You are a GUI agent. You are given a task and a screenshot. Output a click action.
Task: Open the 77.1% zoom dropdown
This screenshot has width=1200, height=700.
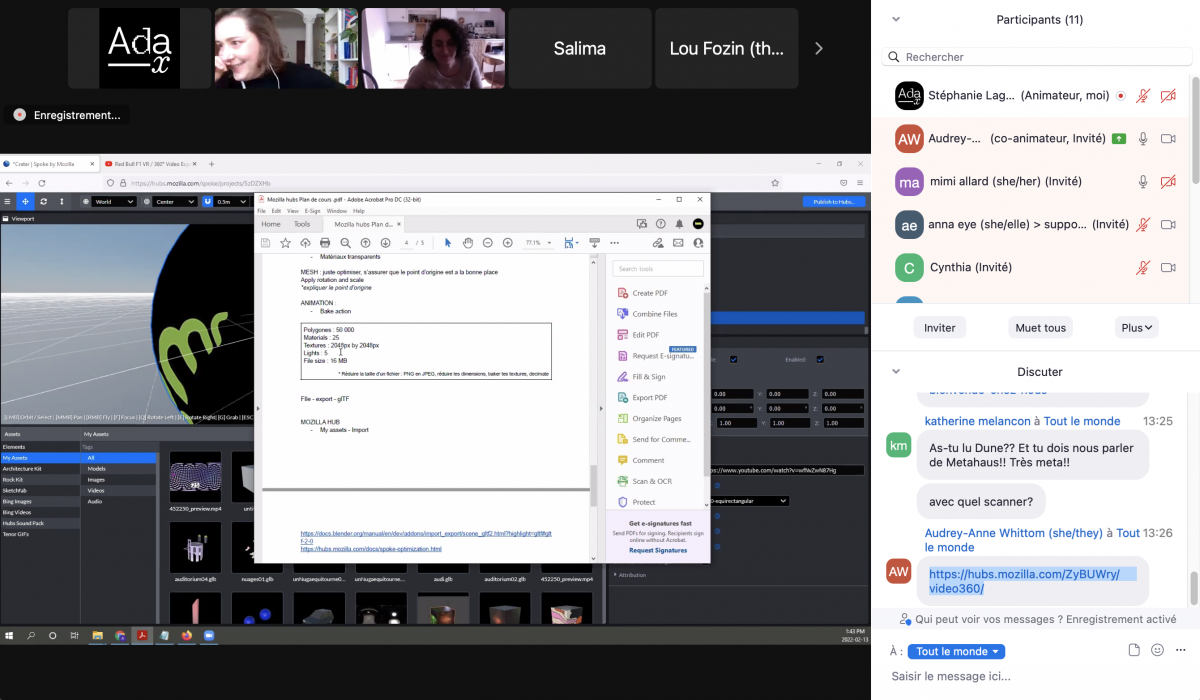[x=539, y=243]
